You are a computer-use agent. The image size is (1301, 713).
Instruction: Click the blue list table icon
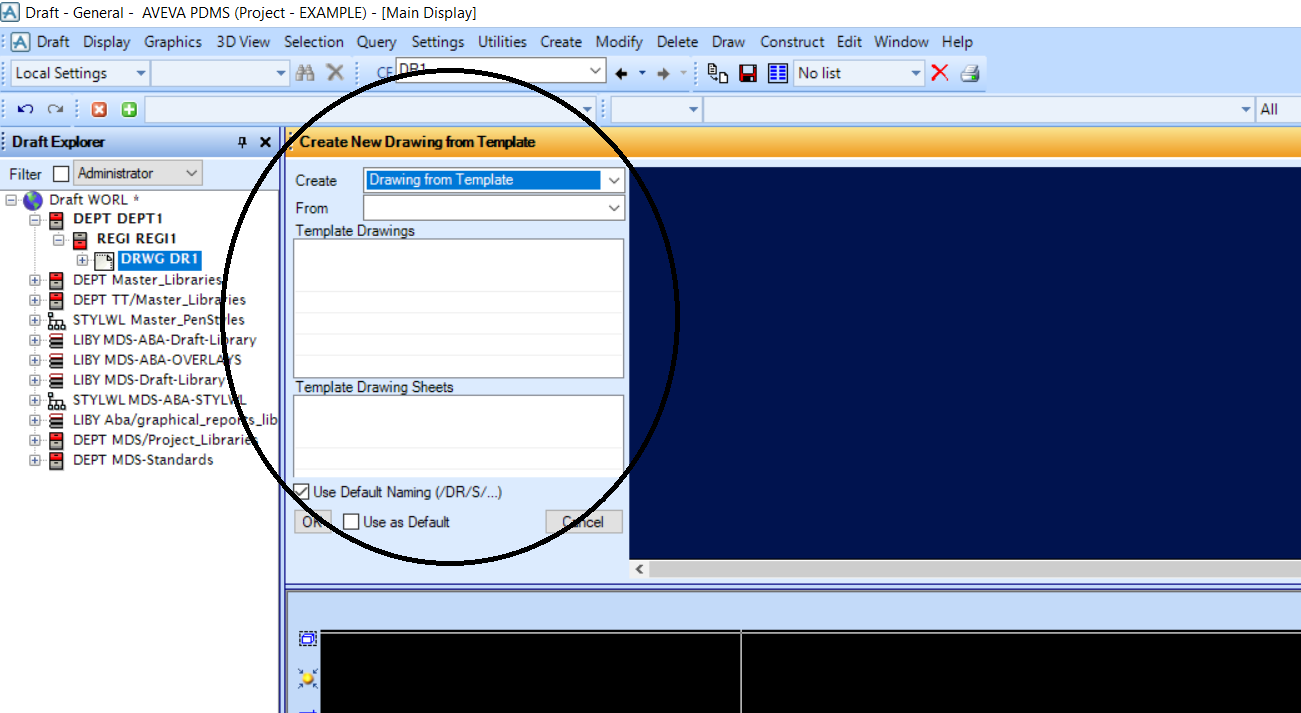pos(778,73)
